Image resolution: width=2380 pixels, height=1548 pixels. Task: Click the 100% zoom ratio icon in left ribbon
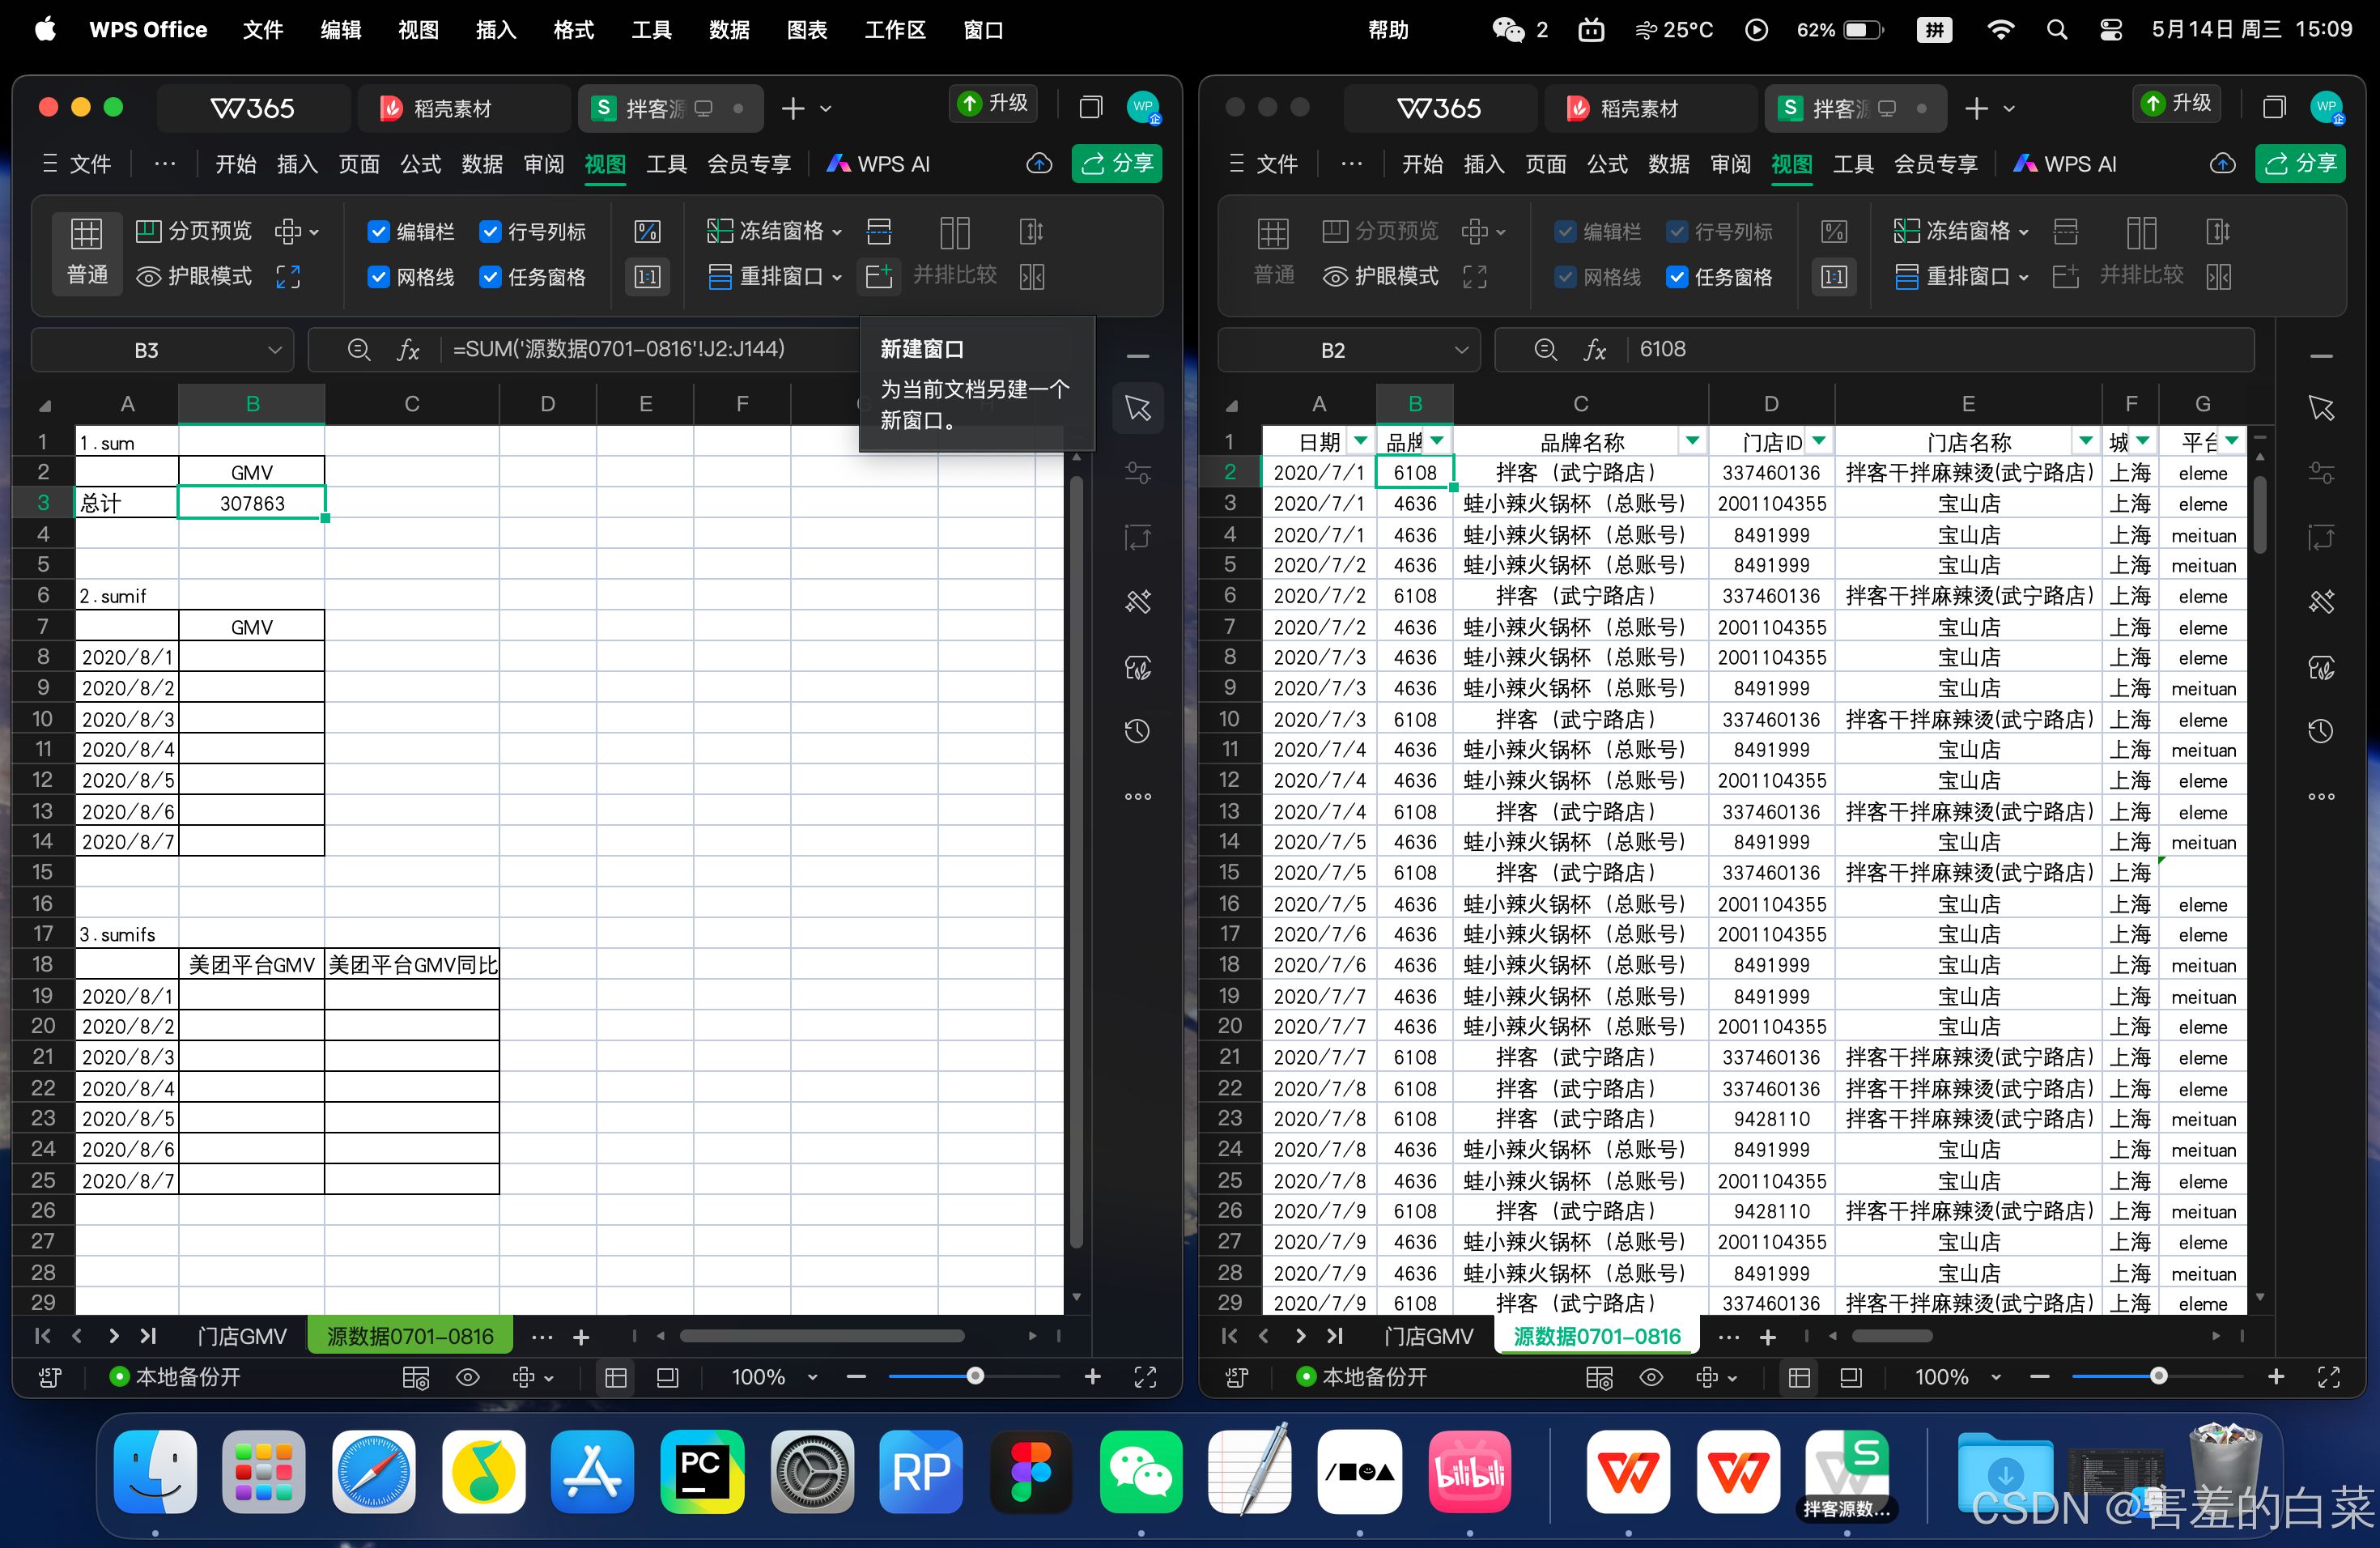pyautogui.click(x=648, y=276)
